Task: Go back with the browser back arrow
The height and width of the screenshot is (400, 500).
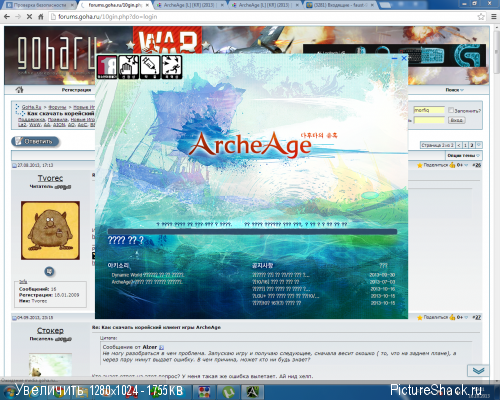Action: pos(7,16)
